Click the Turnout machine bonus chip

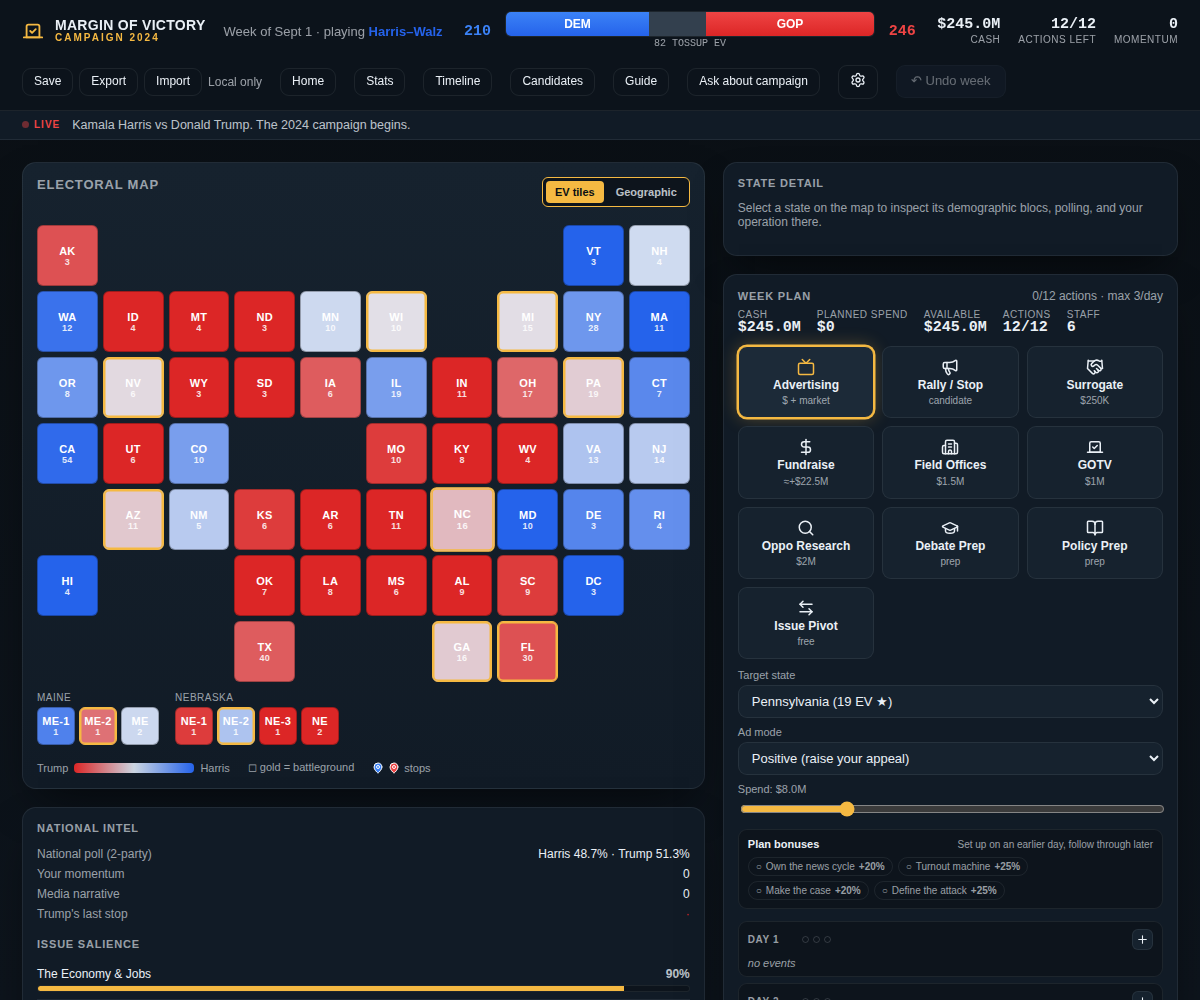[963, 867]
